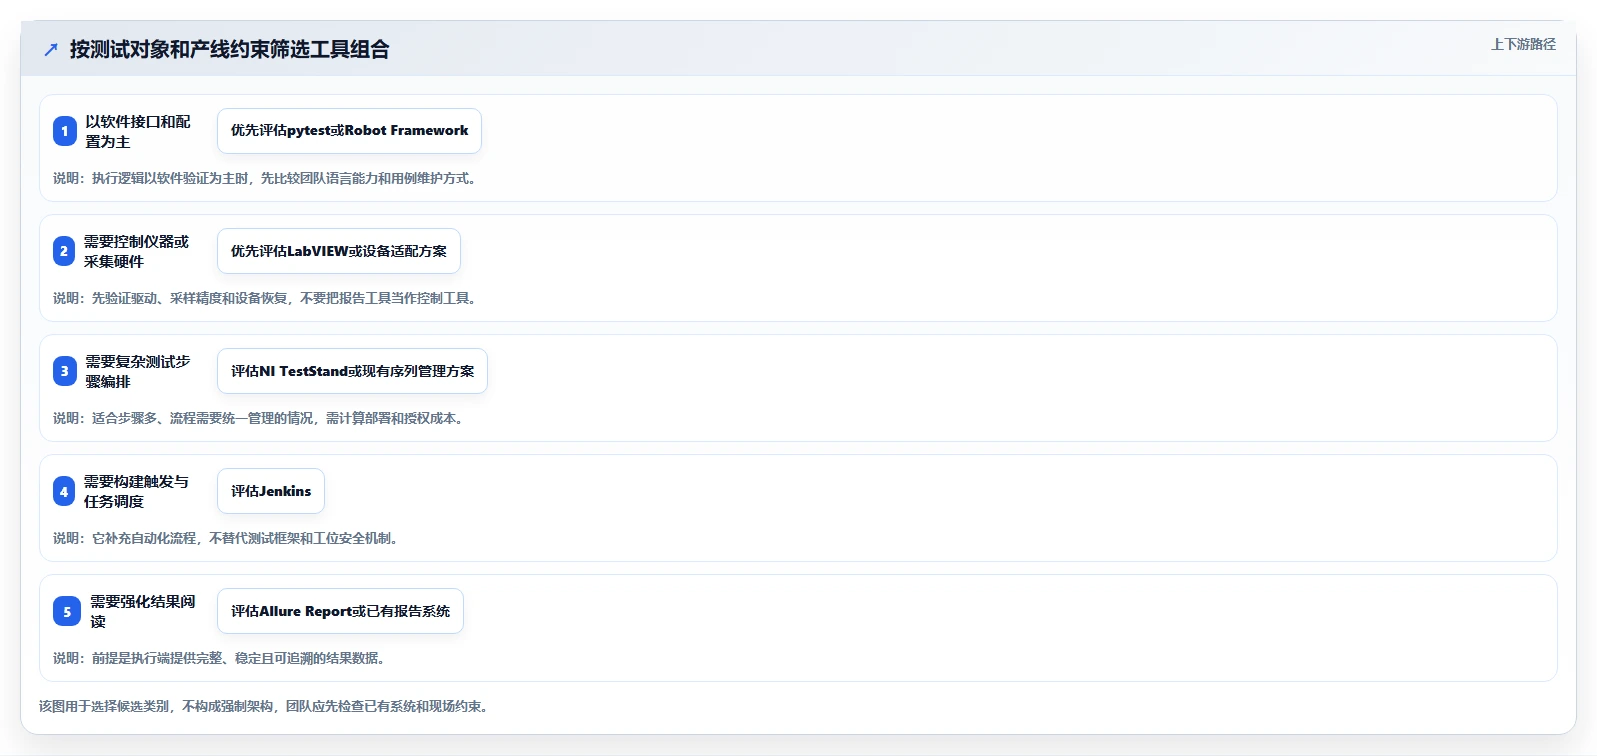
Task: Click the heading 按测试对象和产线约束筛选工具组合
Action: click(x=230, y=50)
